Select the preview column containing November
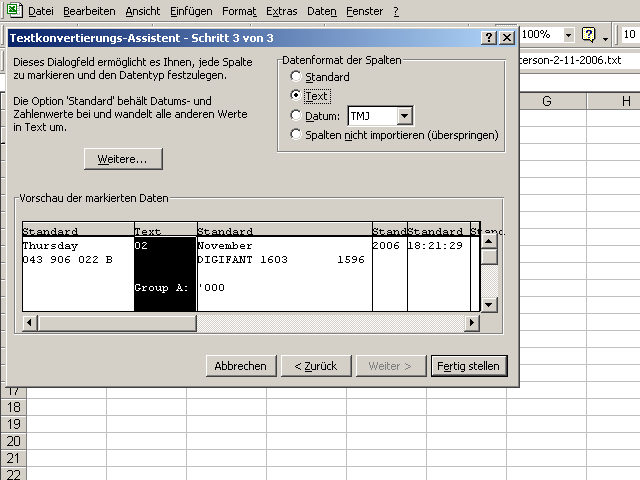This screenshot has width=640, height=480. tap(284, 267)
